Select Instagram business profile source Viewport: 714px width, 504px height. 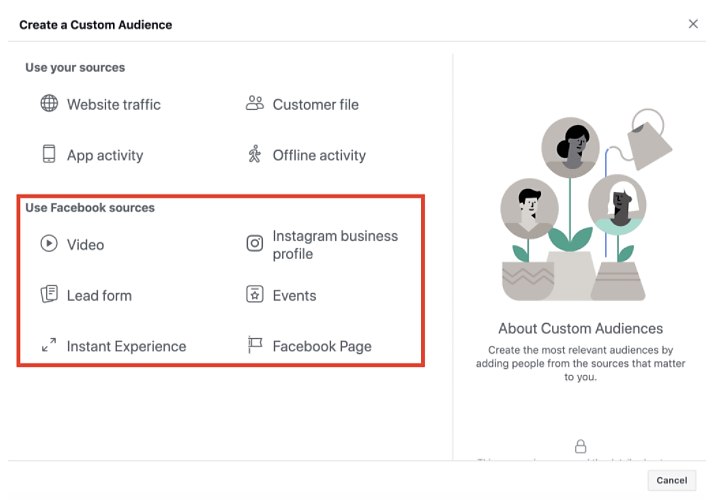coord(322,244)
